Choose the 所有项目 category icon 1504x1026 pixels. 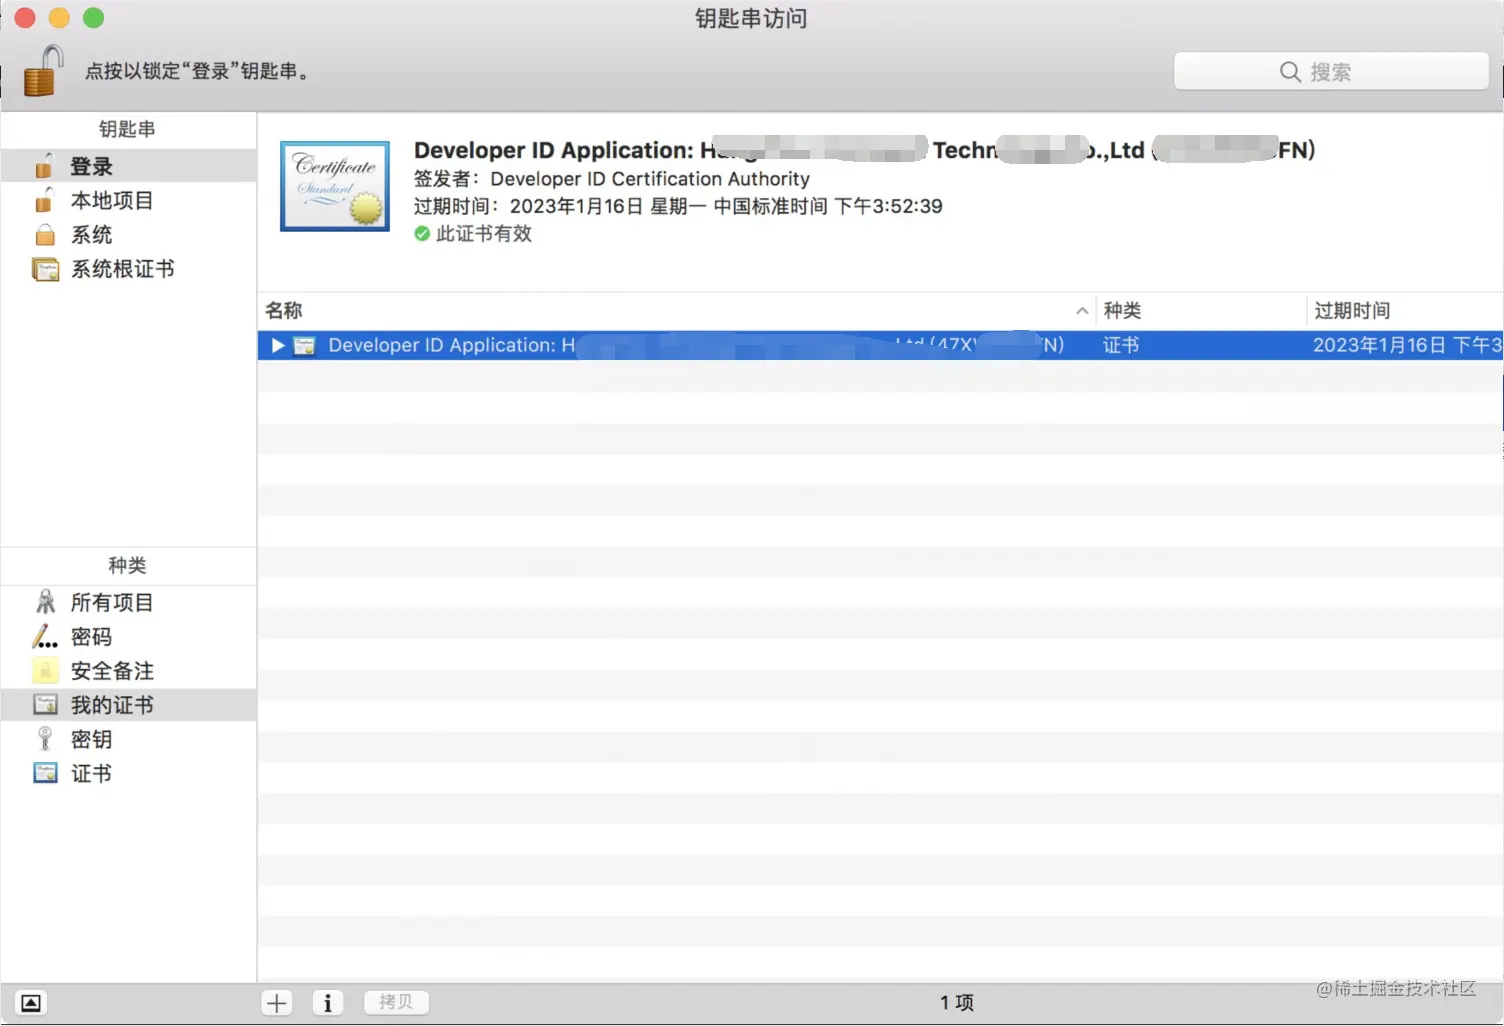click(46, 602)
